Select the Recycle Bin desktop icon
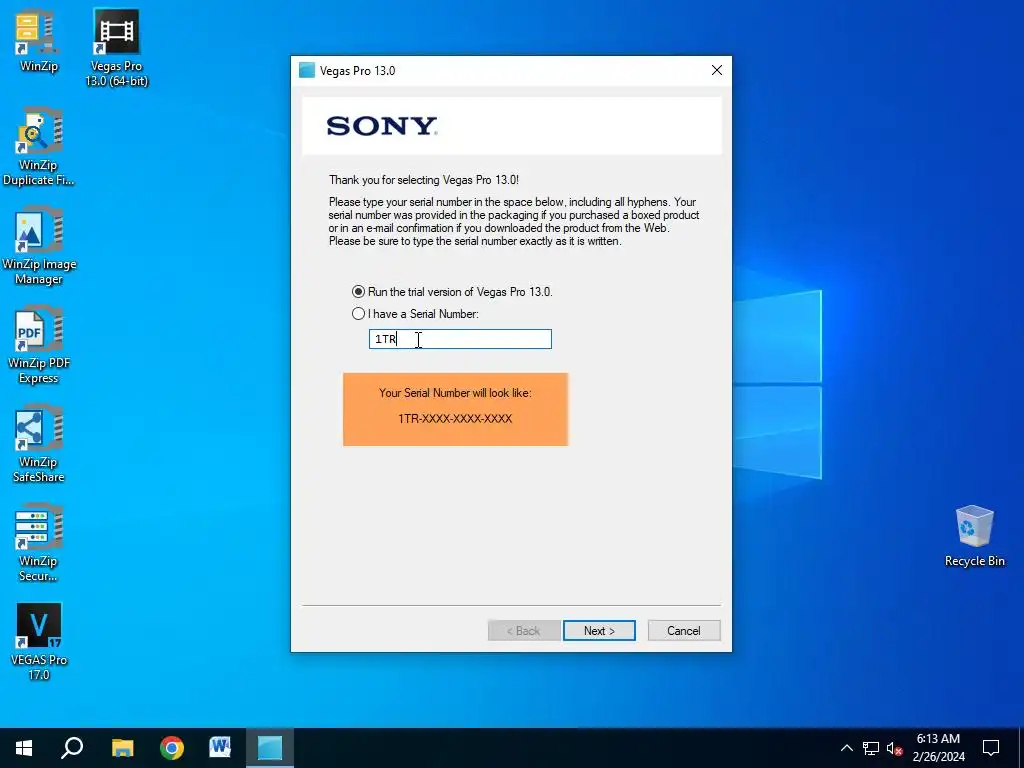The image size is (1024, 768). (x=974, y=536)
